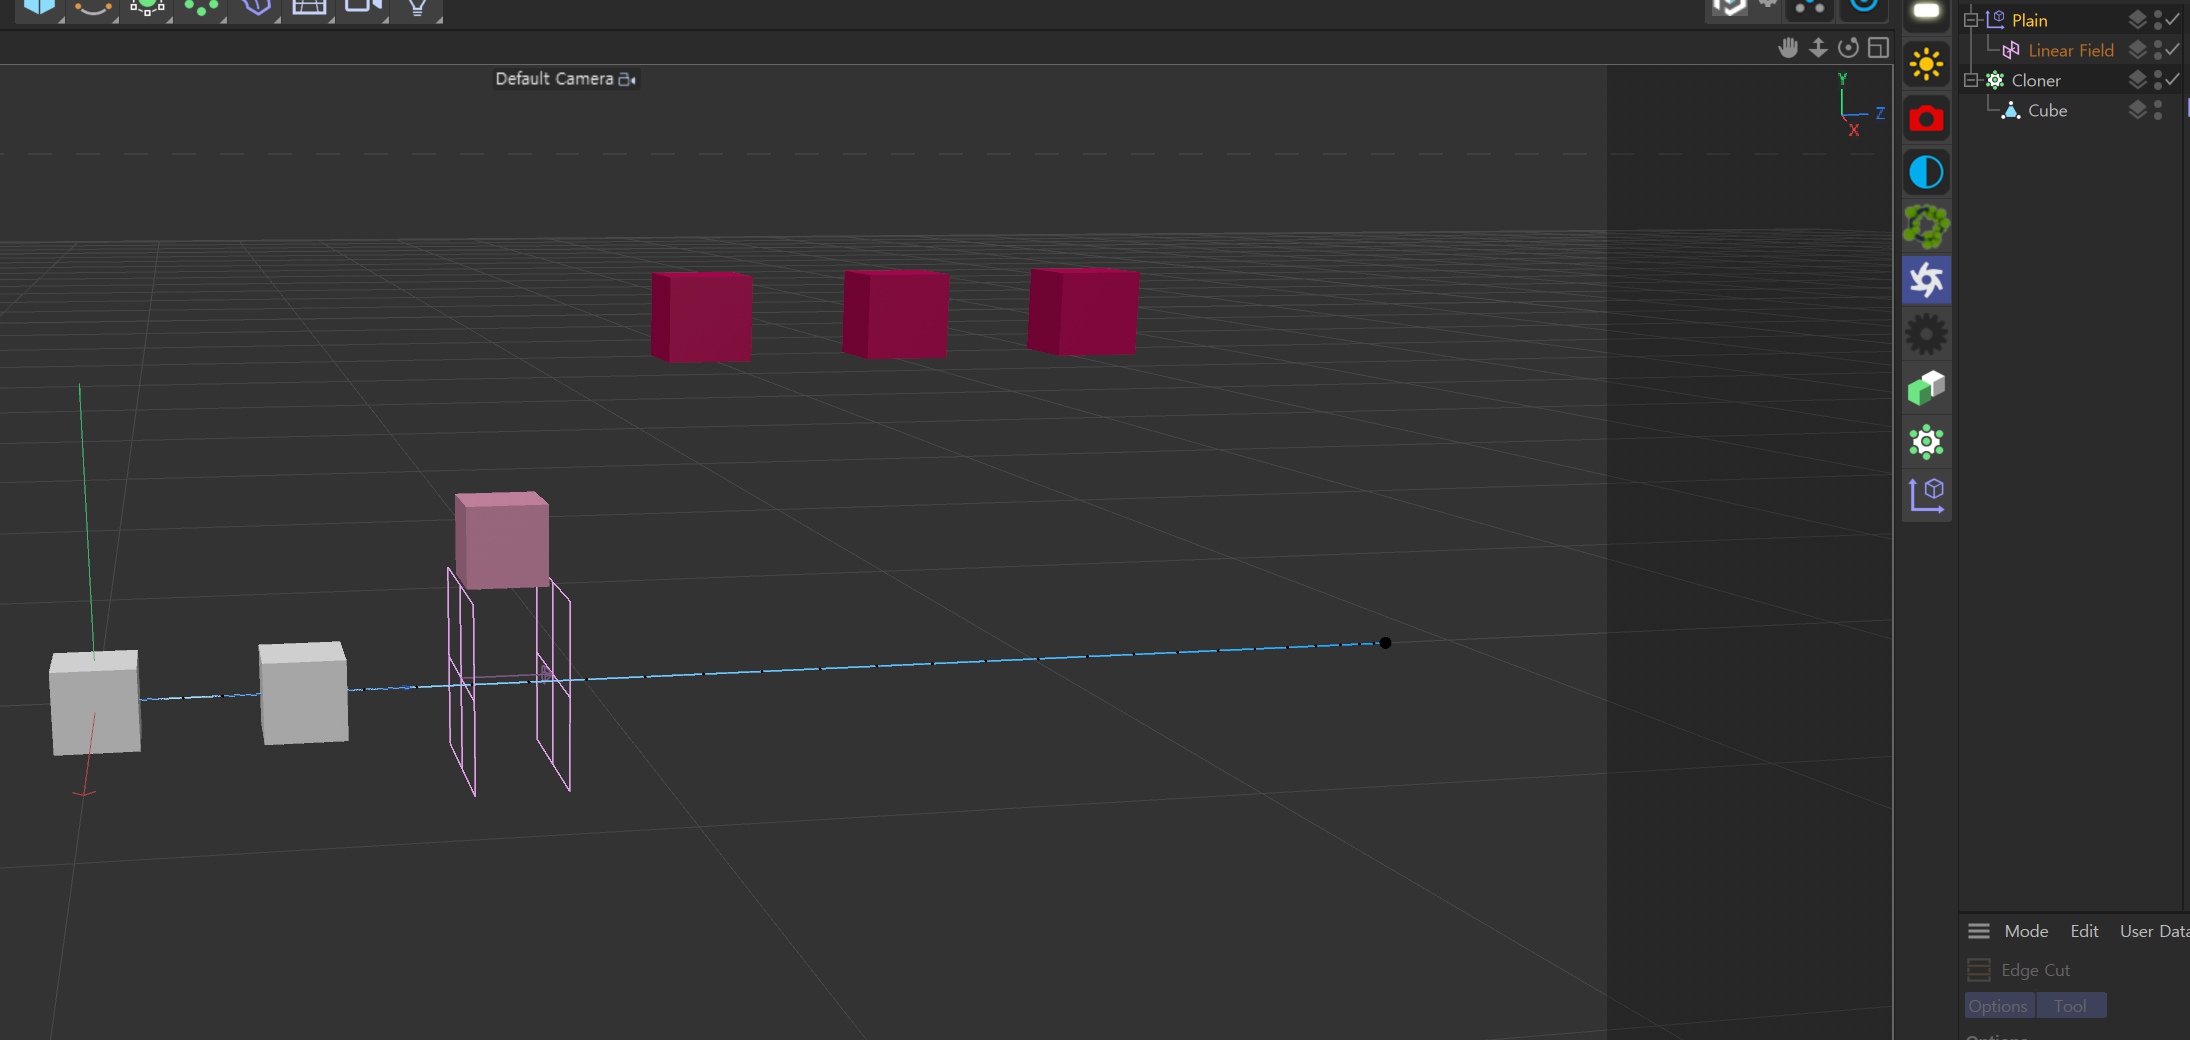Toggle Cube visibility dots
Image resolution: width=2190 pixels, height=1040 pixels.
click(2158, 110)
